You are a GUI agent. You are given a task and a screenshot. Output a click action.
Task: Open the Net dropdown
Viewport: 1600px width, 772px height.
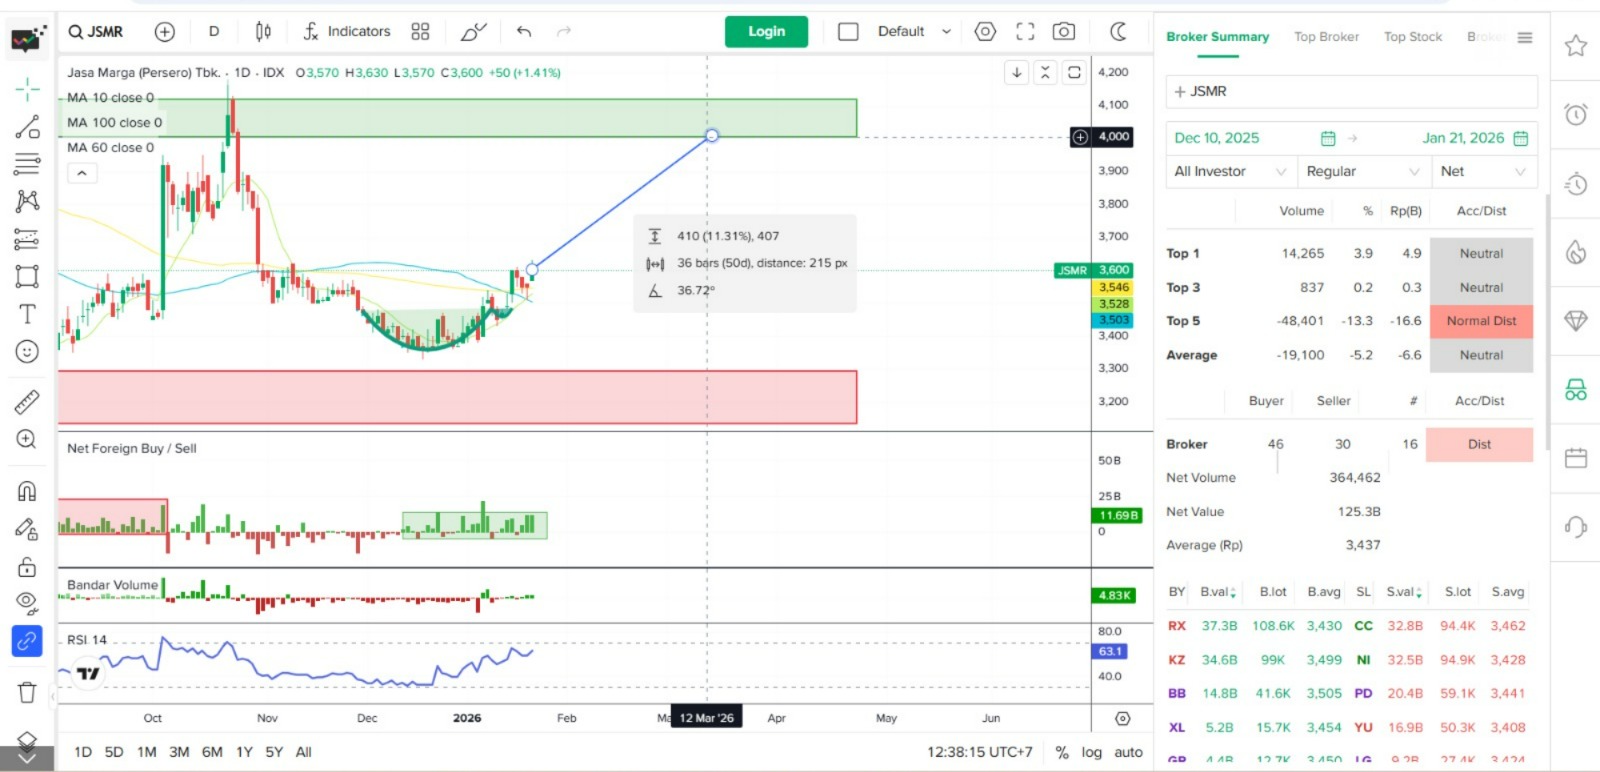[1484, 171]
